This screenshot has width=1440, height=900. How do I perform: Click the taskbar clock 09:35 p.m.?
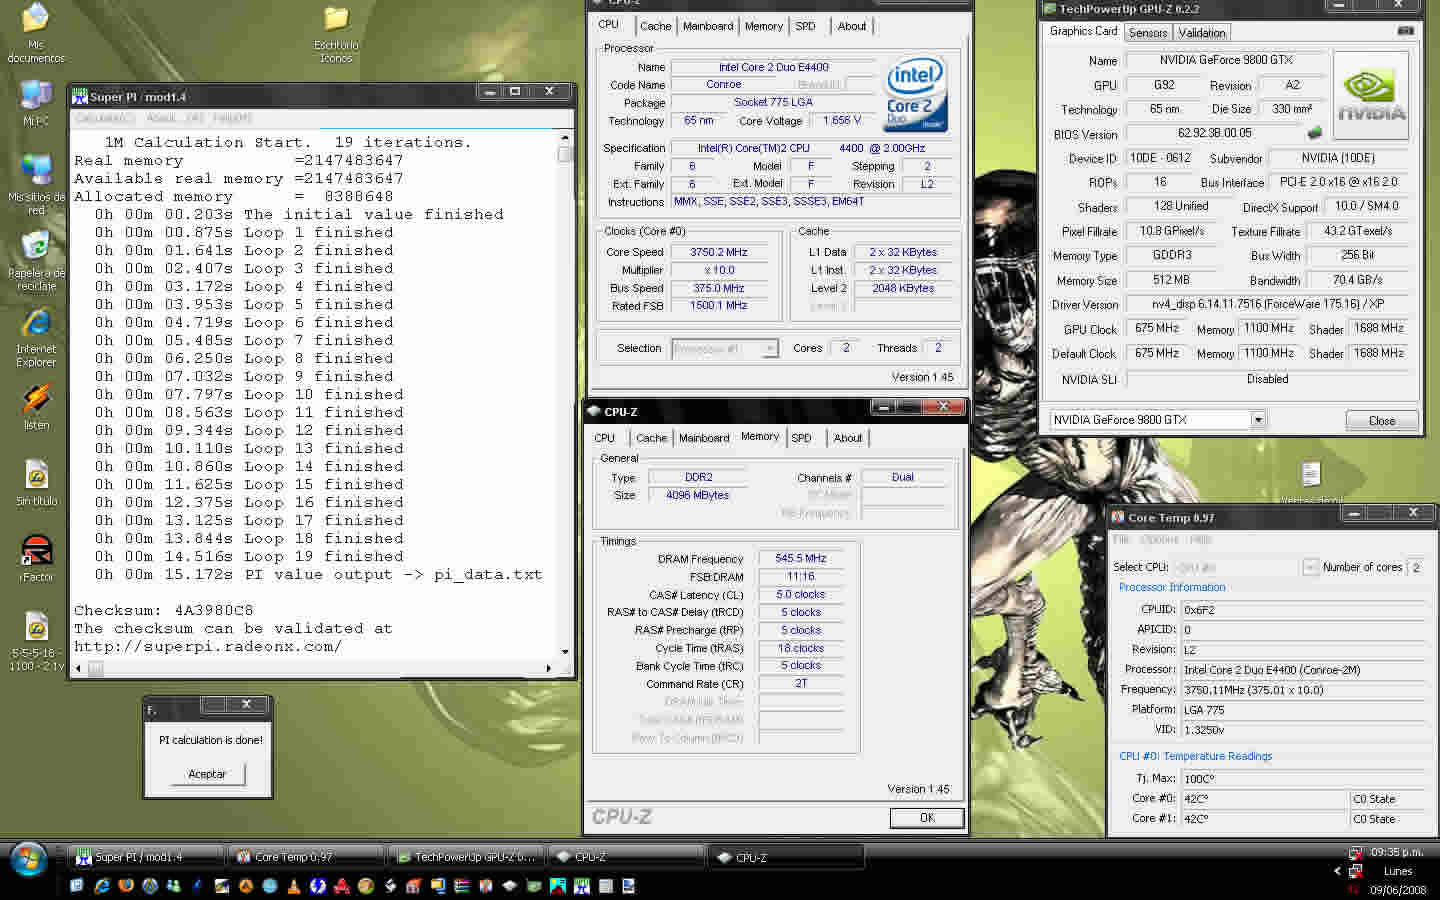click(1398, 853)
